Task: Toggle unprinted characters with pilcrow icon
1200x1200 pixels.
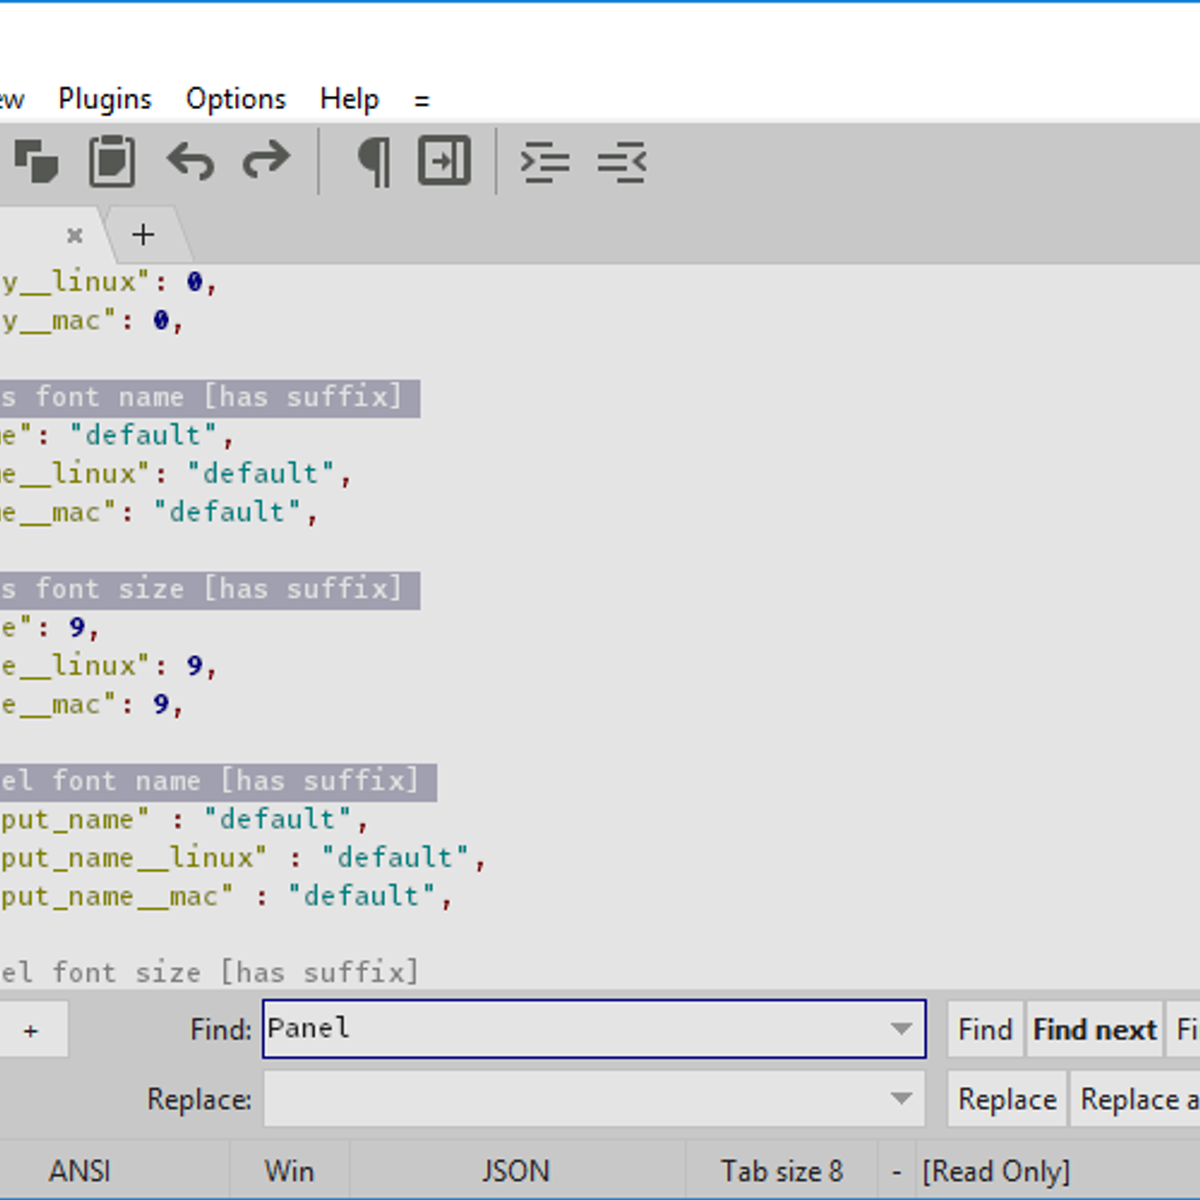Action: click(x=373, y=161)
